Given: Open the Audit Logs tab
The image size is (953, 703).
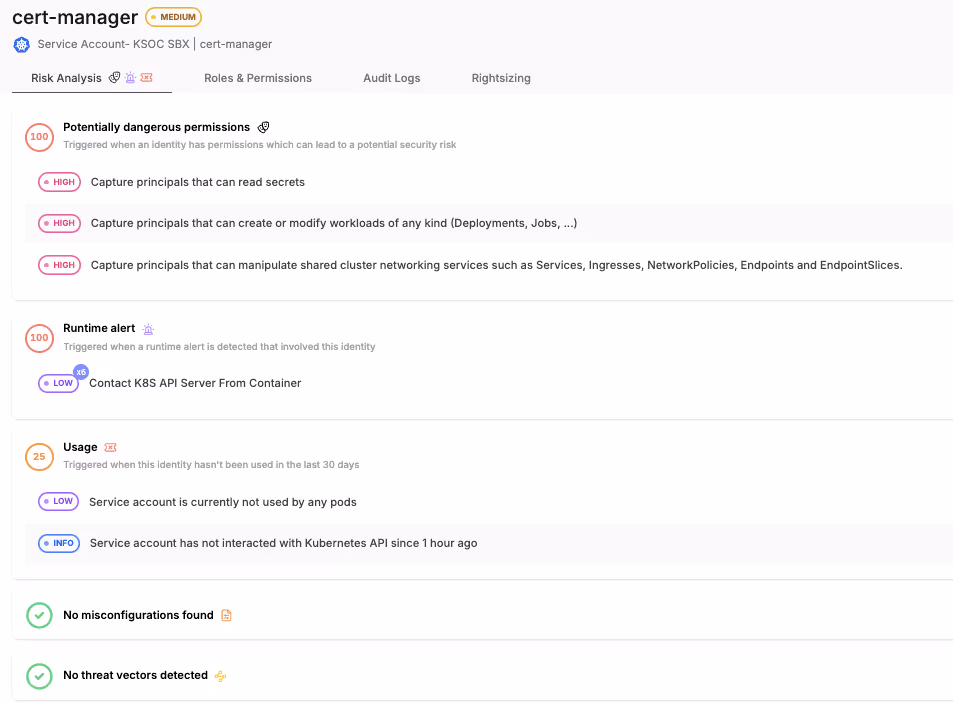Looking at the screenshot, I should 391,78.
